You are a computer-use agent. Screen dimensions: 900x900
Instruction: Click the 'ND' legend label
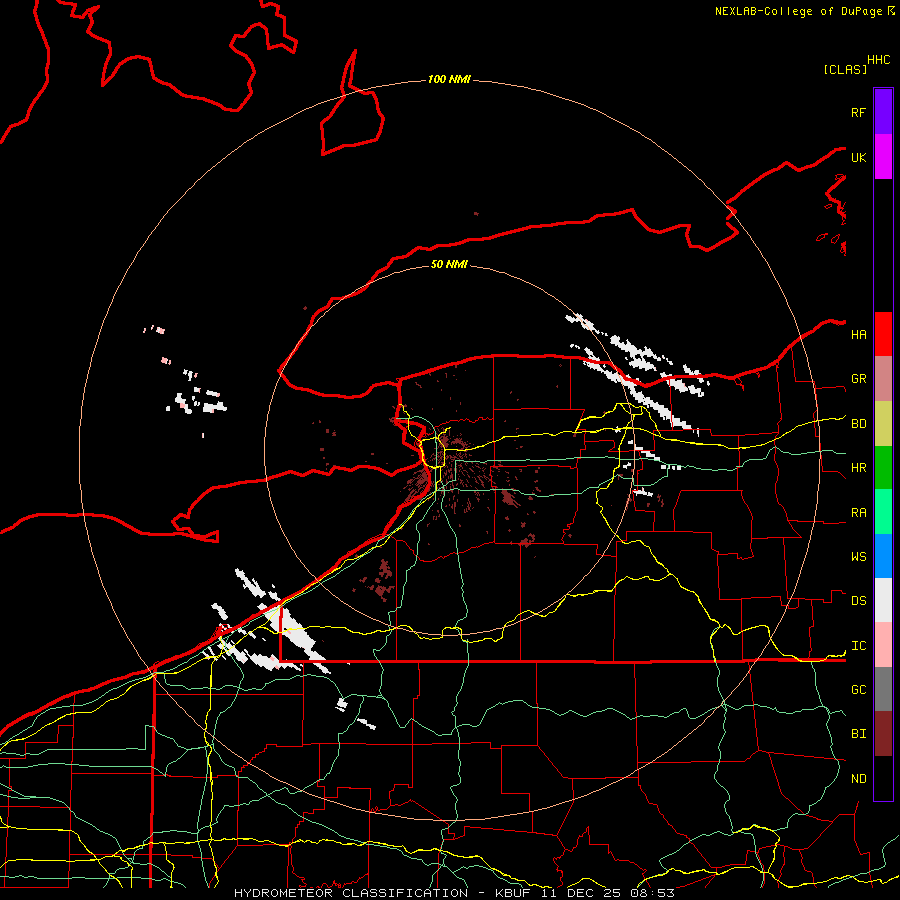[x=858, y=779]
